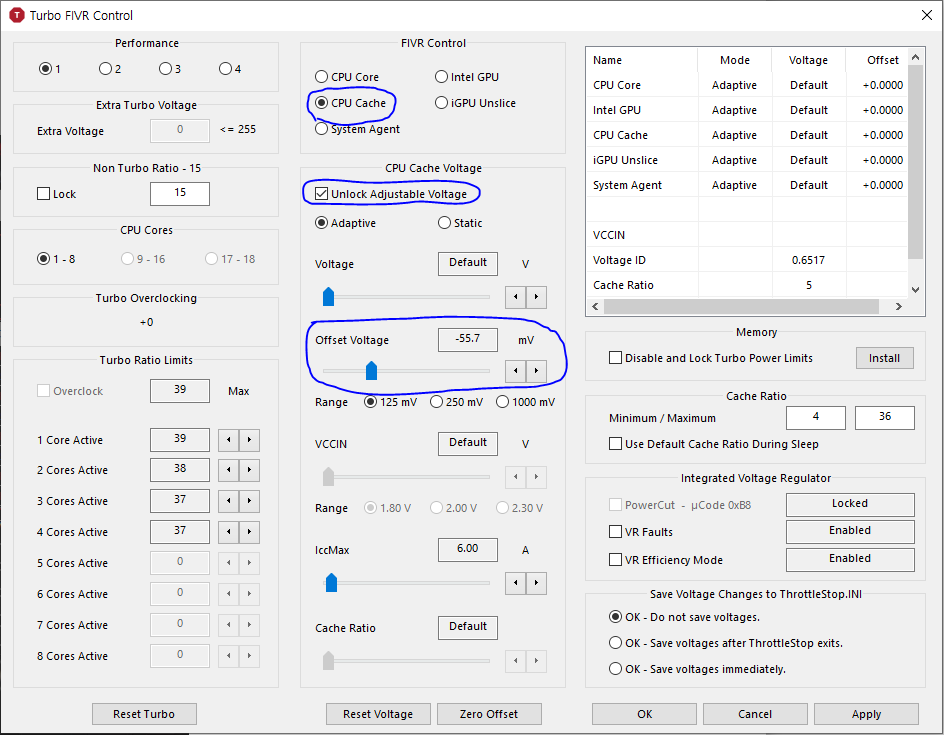This screenshot has height=735, width=944.
Task: Click the Voltage ID 0.6517 value
Action: coord(809,260)
